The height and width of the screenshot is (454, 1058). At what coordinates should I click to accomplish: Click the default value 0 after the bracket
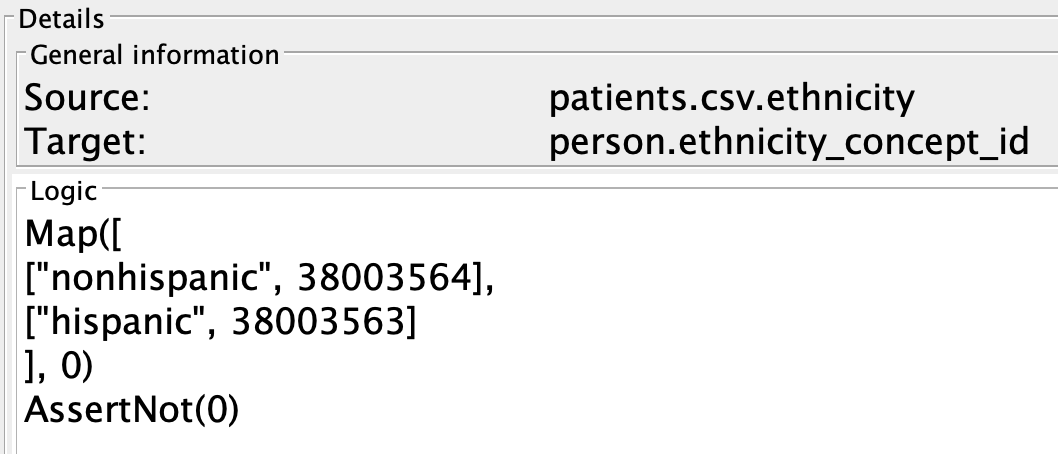click(70, 366)
